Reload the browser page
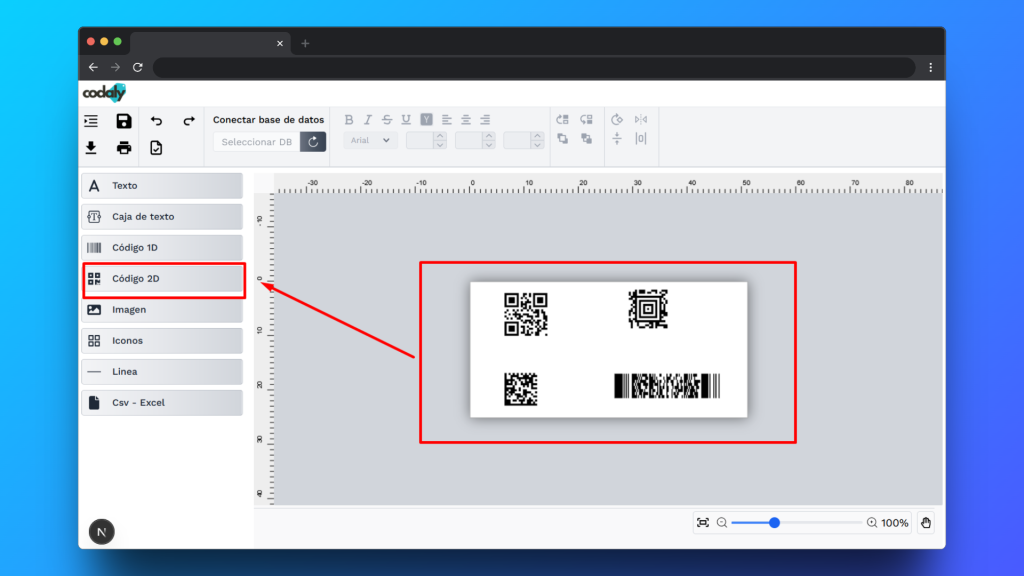Screen dimensions: 1024x576 pos(138,67)
